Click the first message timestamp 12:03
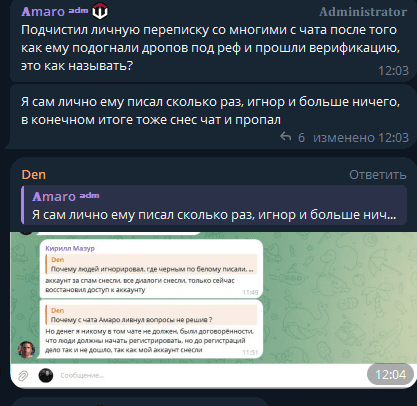 393,71
